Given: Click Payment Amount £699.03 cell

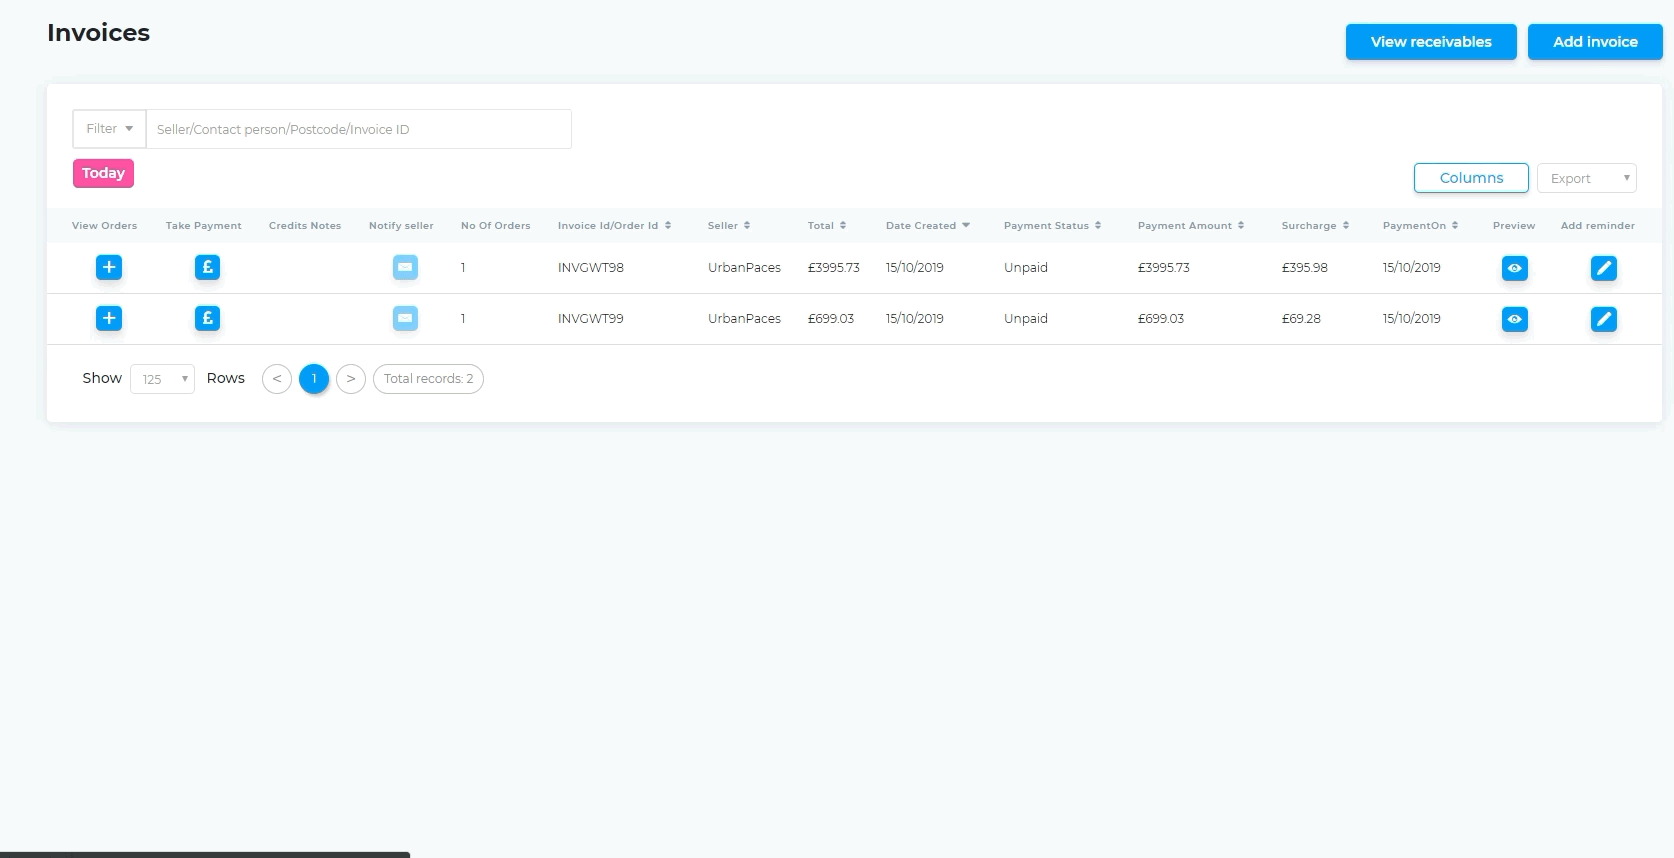Looking at the screenshot, I should (1161, 319).
